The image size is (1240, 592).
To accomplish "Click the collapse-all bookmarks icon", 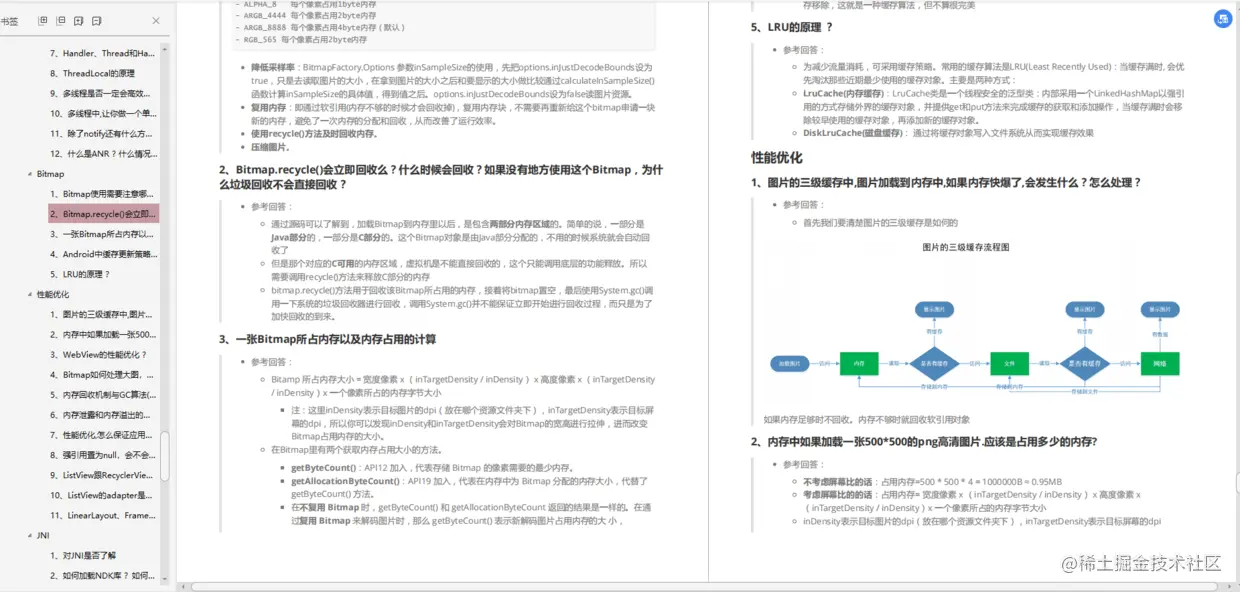I will 62,21.
